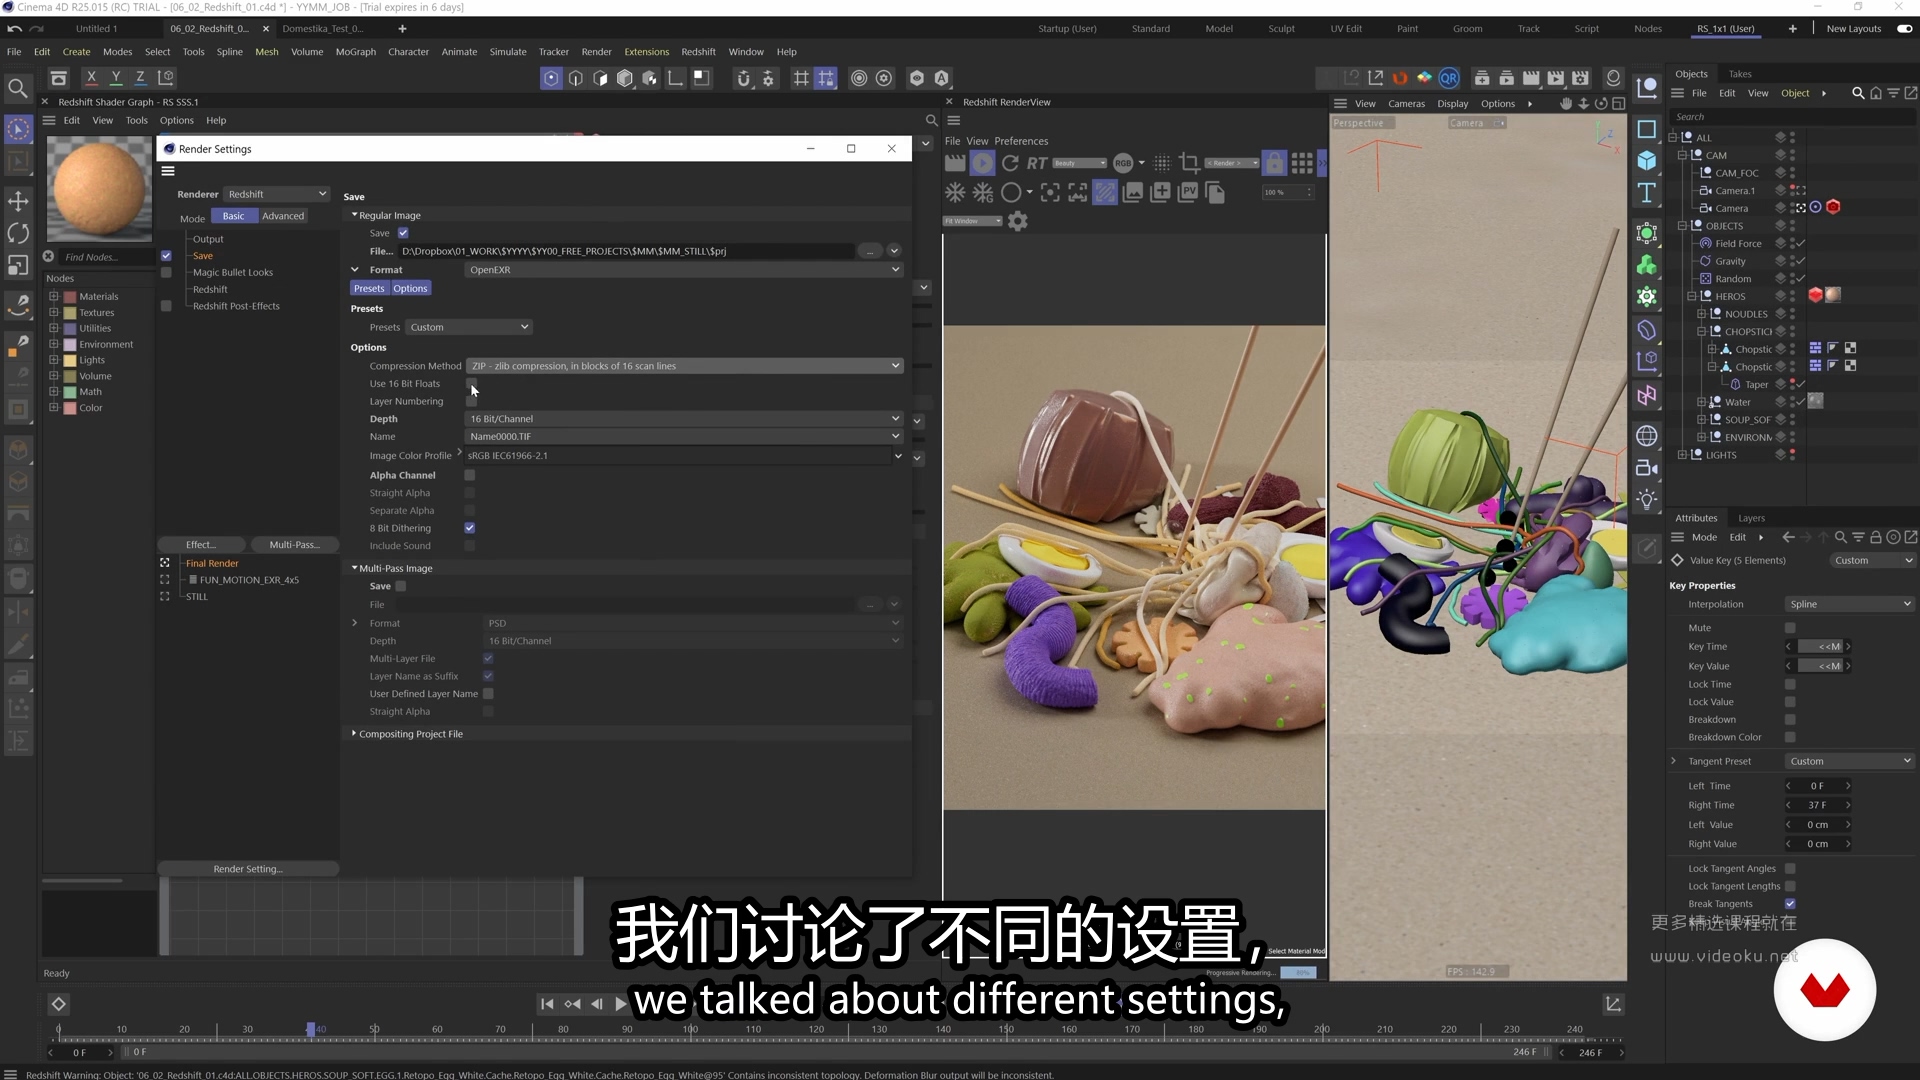1920x1080 pixels.
Task: Select the Move tool in the left toolbar
Action: click(18, 200)
